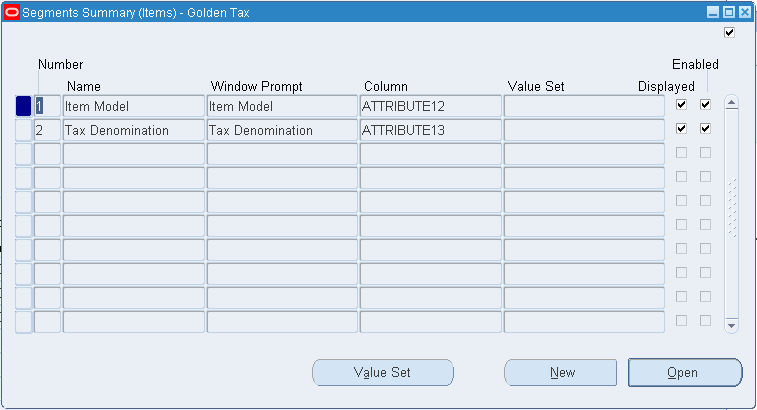Click the Item Model name field
Viewport: 757px width, 410px height.
[134, 106]
